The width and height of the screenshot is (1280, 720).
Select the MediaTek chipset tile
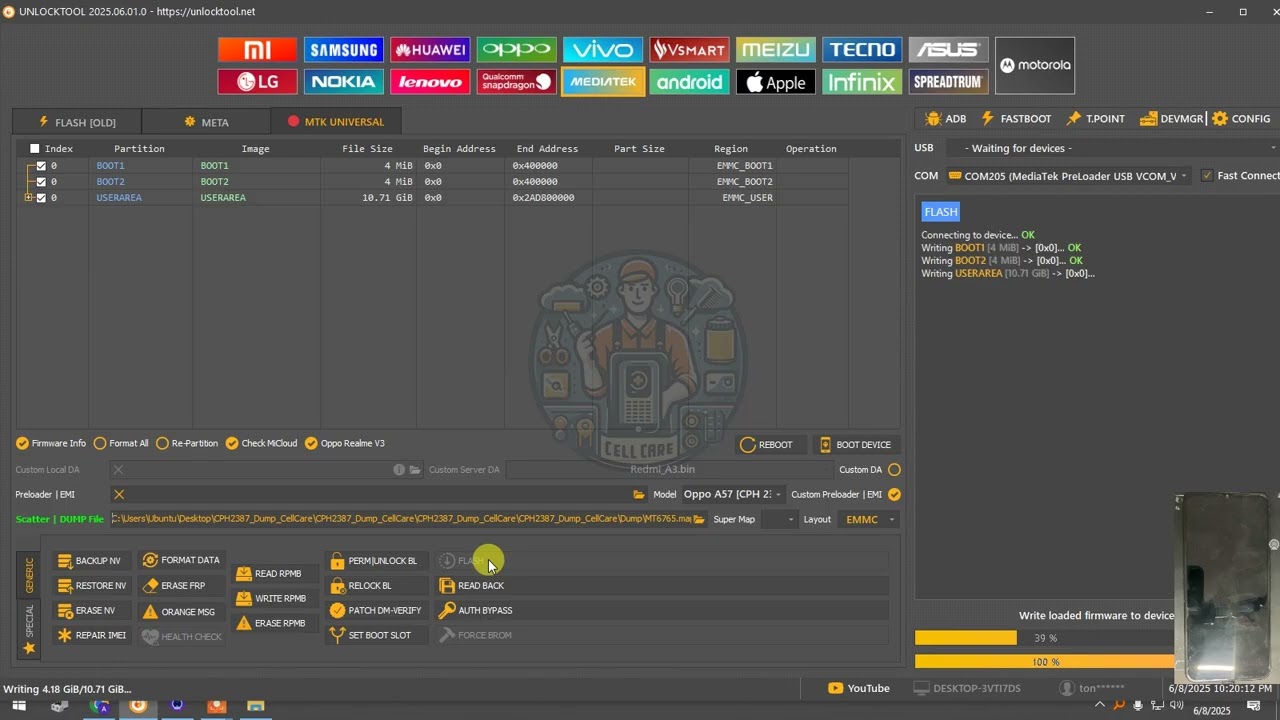point(602,82)
